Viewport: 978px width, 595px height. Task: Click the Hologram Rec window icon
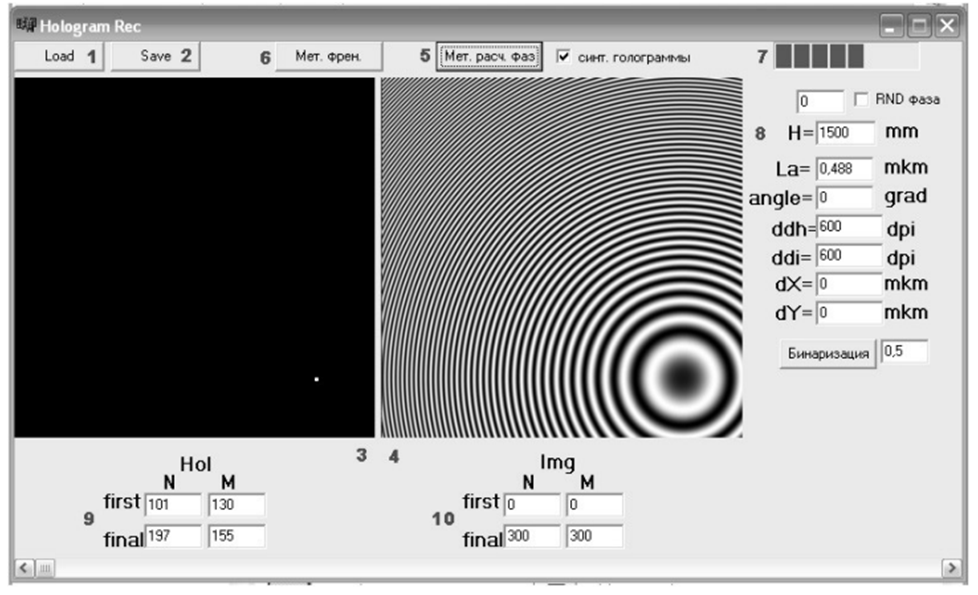26,25
